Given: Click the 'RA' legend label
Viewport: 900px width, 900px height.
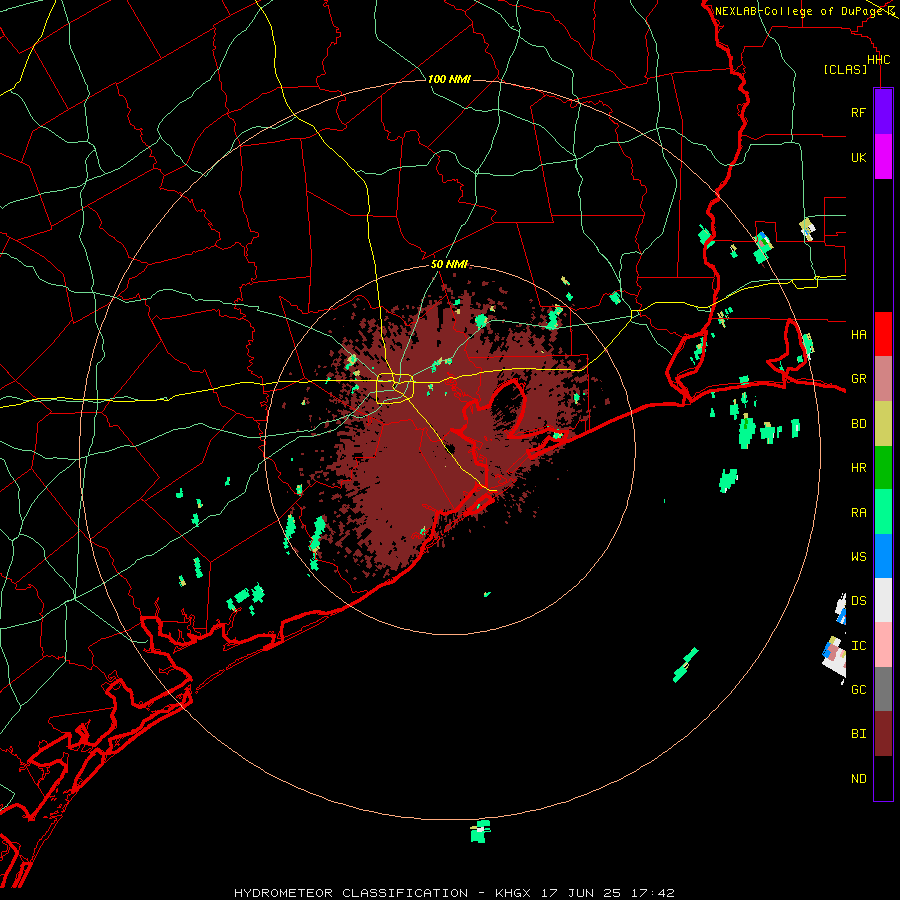Looking at the screenshot, I should point(858,513).
